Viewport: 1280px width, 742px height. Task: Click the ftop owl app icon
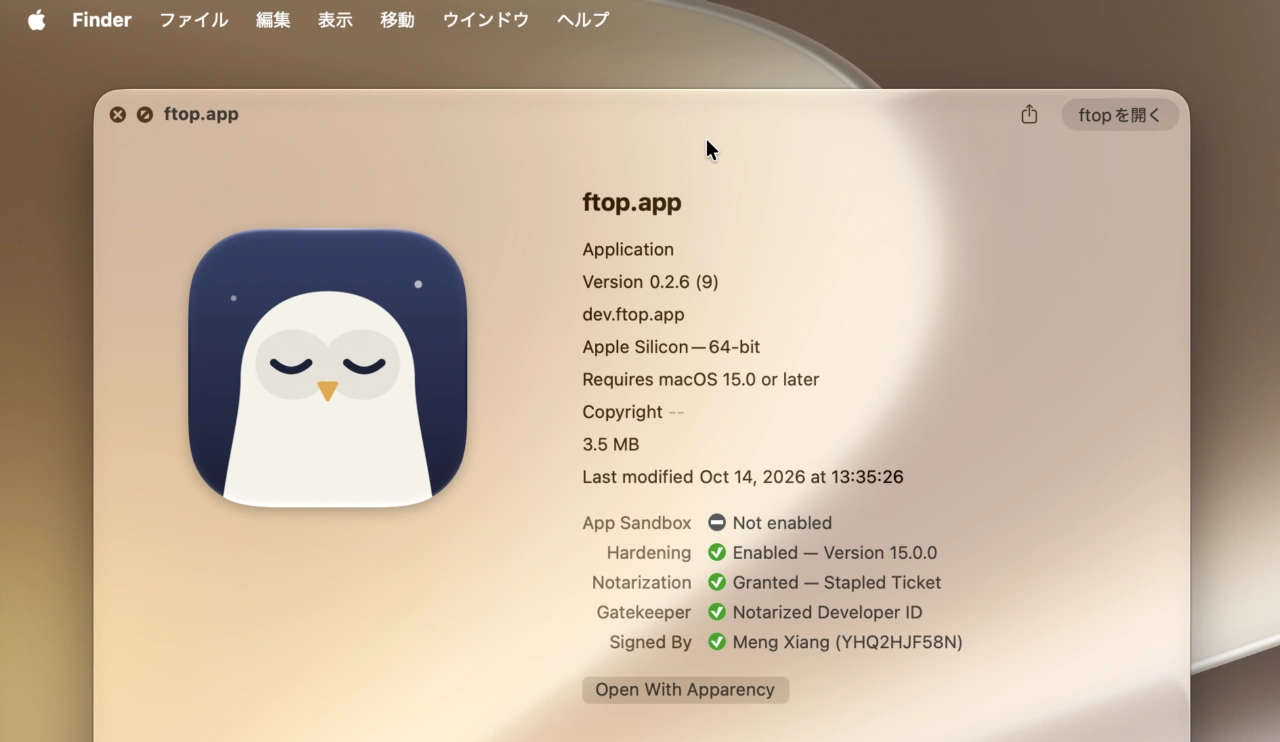328,368
